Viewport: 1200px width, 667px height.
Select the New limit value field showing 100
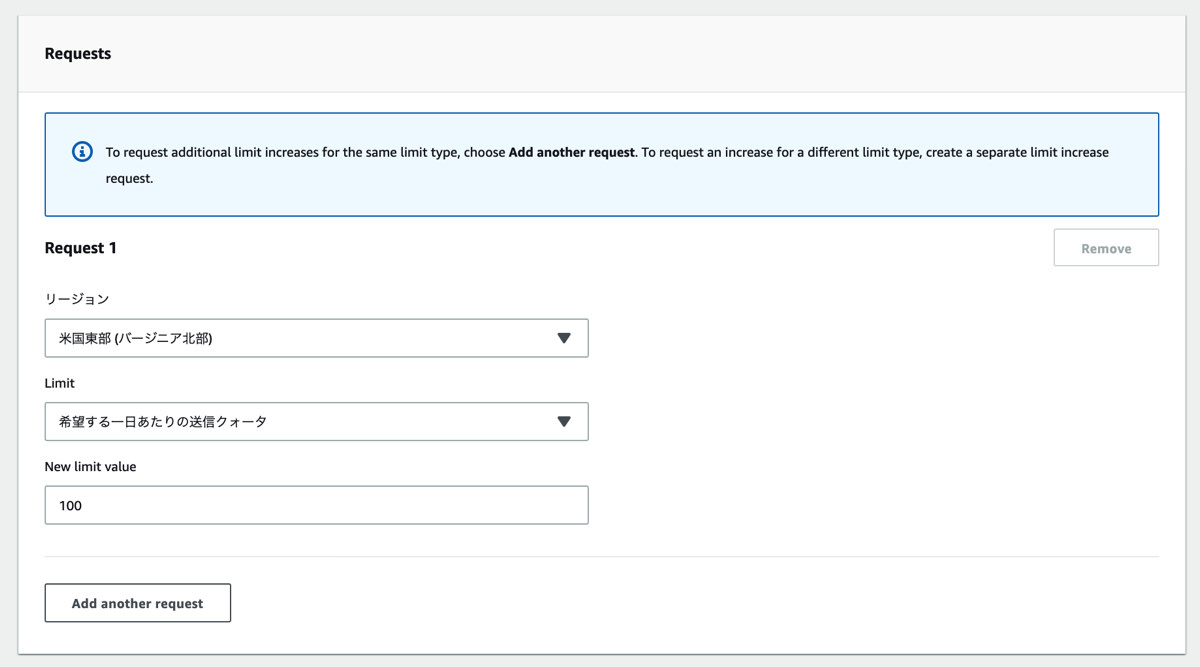(x=315, y=505)
